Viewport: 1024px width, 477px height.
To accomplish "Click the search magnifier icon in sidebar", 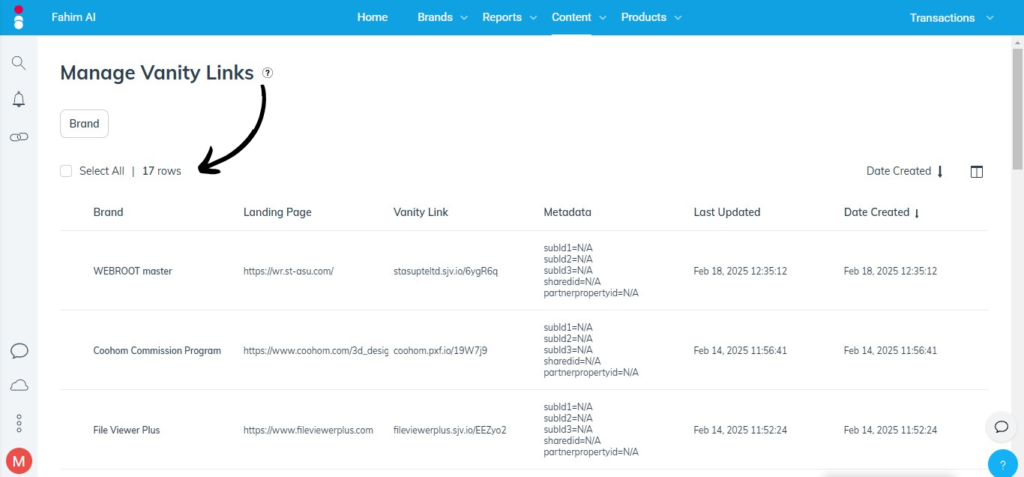I will coord(18,63).
